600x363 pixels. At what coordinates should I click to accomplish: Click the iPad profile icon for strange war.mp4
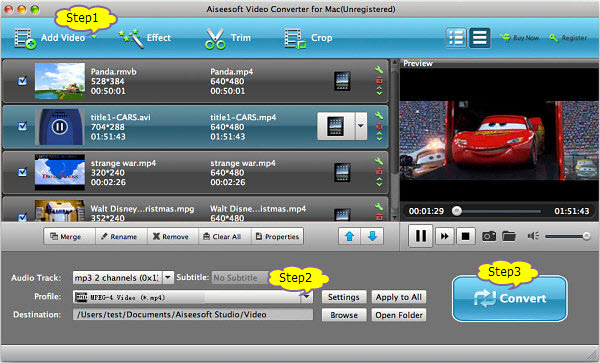[x=342, y=173]
